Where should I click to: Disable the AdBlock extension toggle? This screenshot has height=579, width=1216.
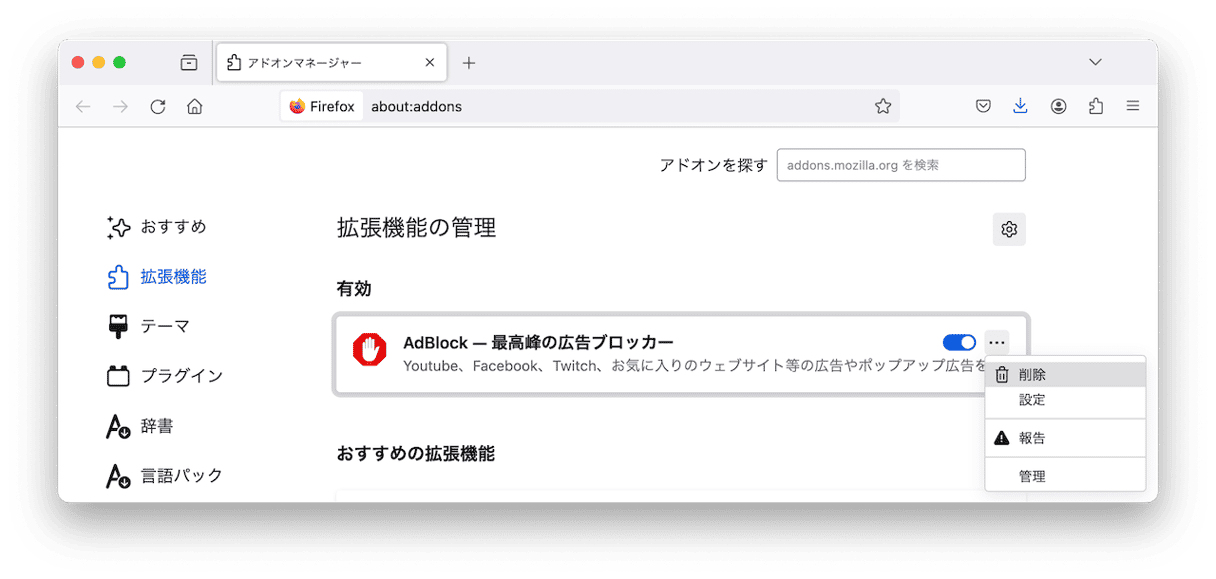click(959, 343)
